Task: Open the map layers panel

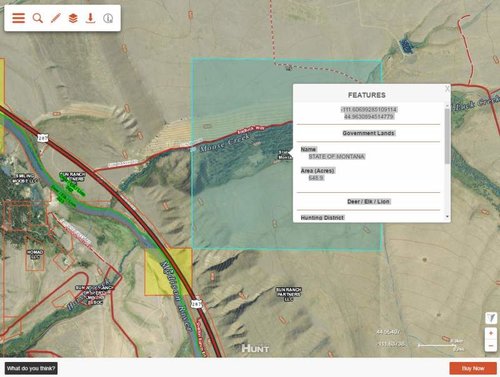Action: coord(73,18)
